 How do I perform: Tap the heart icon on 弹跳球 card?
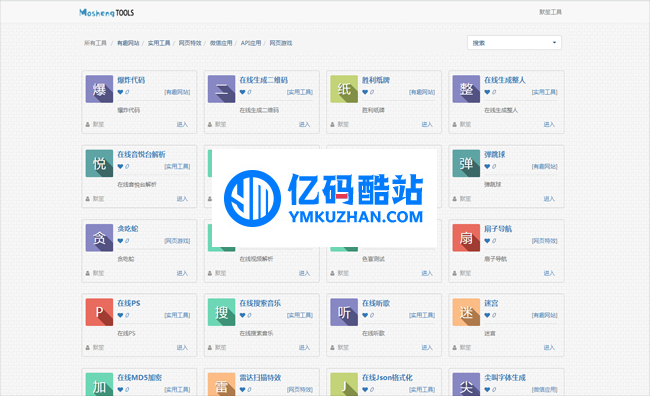point(487,166)
